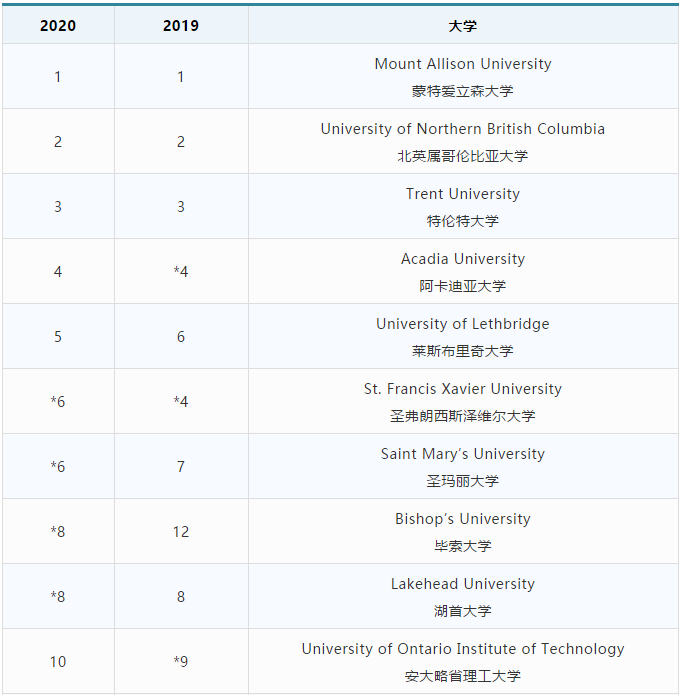The image size is (679, 695).
Task: Click 2020 rank *6 in Saint Mary's row
Action: [x=58, y=467]
